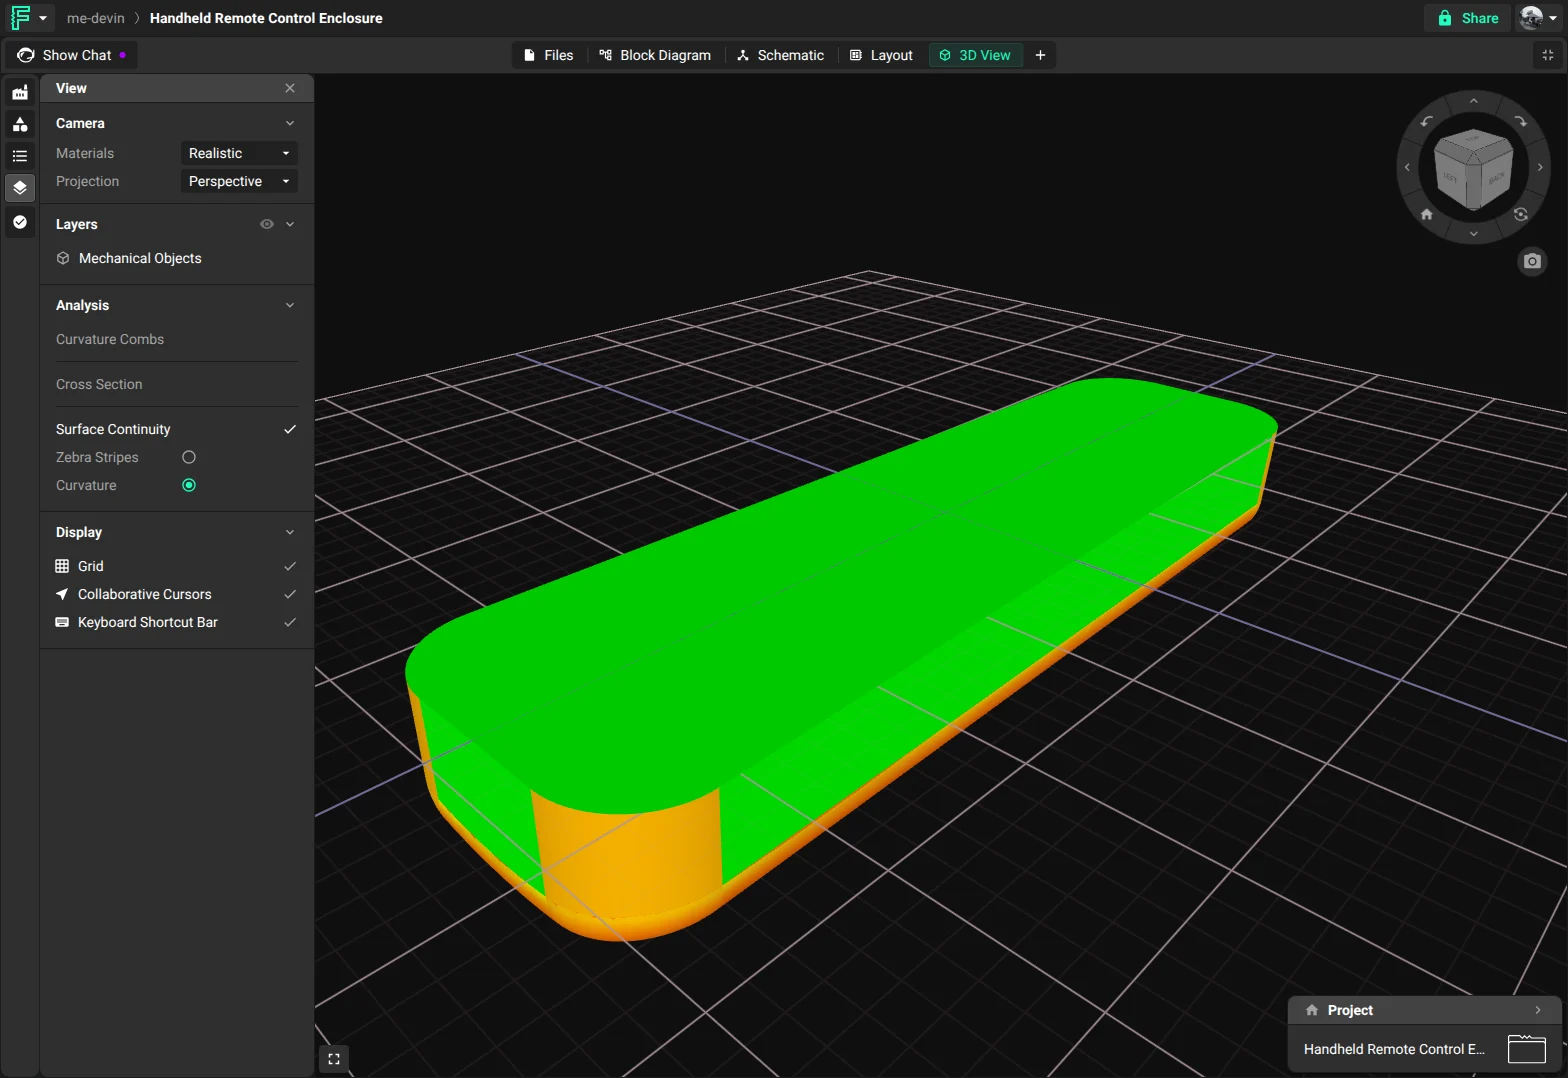This screenshot has width=1568, height=1078.
Task: Switch to the Layout tab
Action: click(x=881, y=55)
